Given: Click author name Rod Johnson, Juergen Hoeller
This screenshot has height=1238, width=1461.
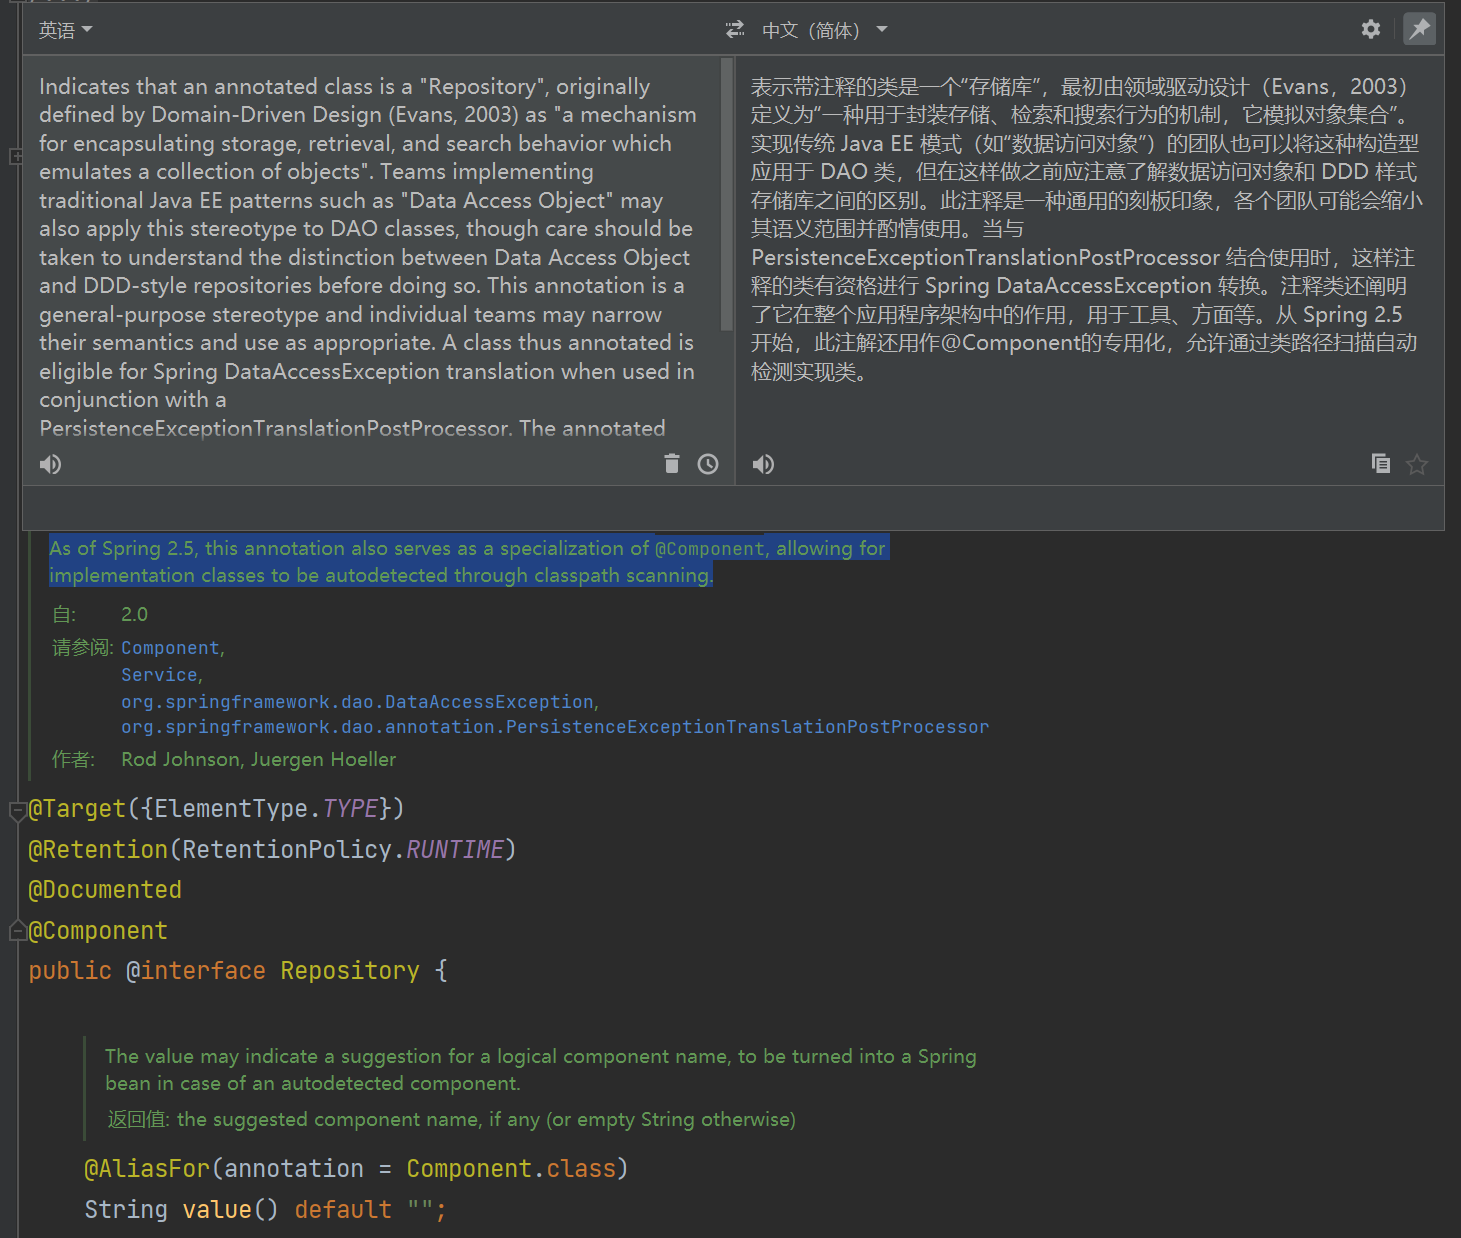Looking at the screenshot, I should (259, 760).
